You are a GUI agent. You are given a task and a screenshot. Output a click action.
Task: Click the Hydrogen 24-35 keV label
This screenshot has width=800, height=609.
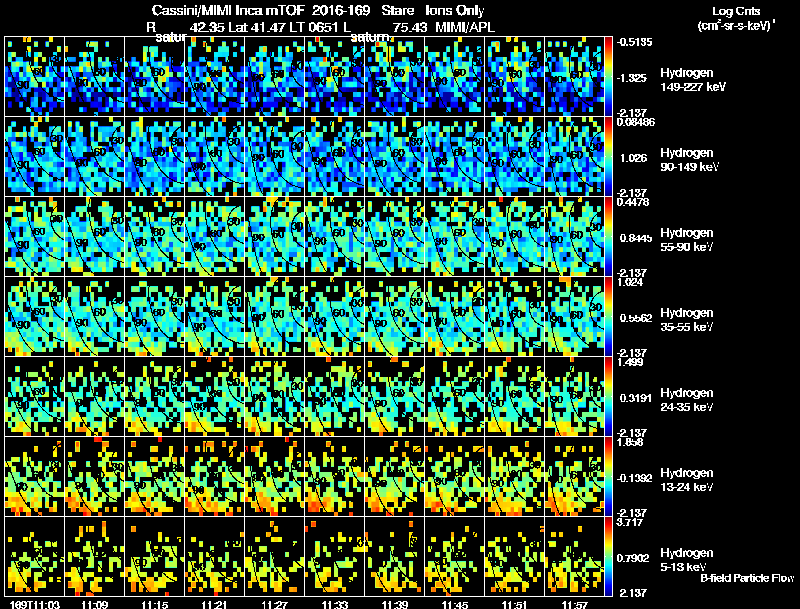(x=687, y=400)
